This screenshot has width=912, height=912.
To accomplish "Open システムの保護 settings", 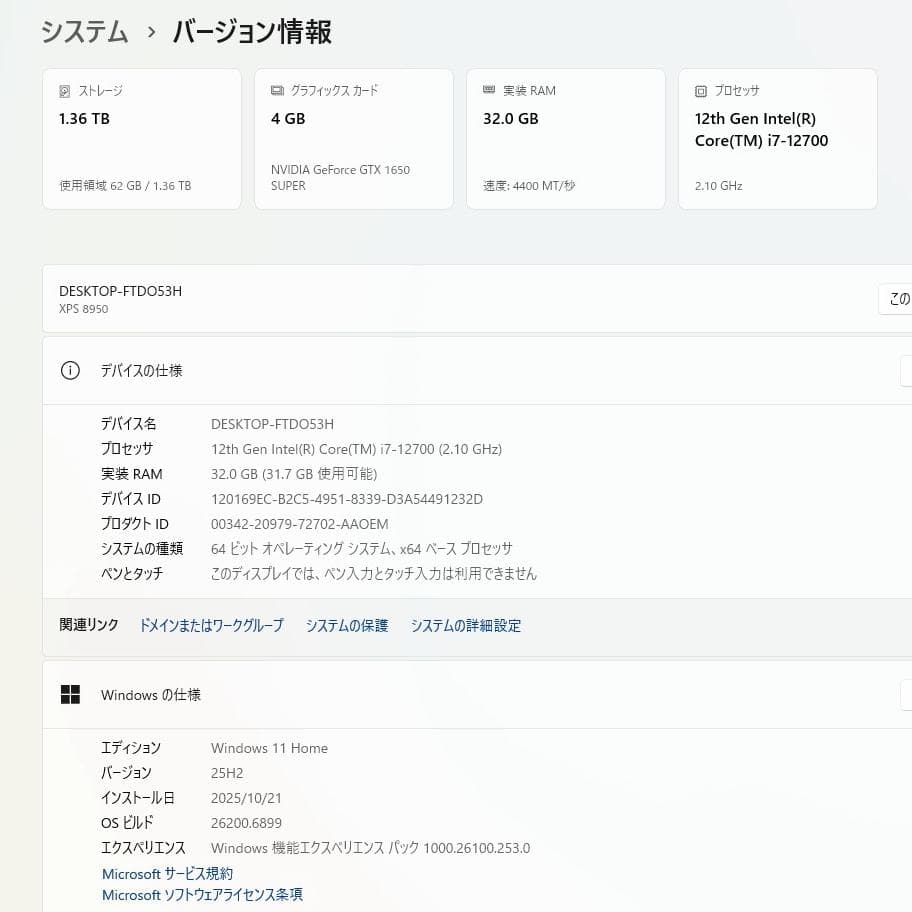I will point(346,625).
